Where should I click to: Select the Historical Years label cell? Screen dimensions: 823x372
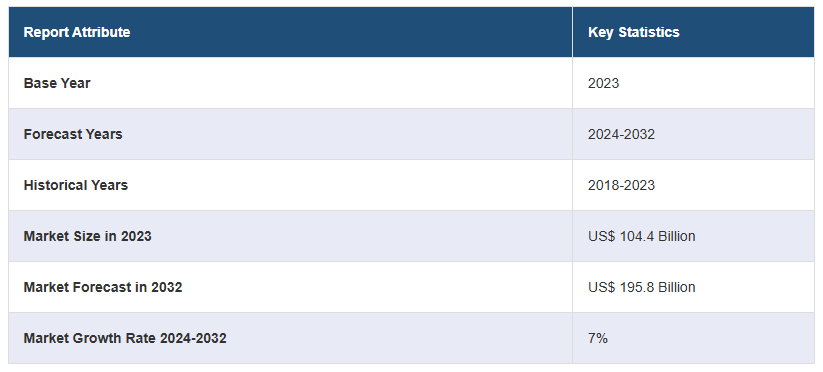[x=290, y=185]
